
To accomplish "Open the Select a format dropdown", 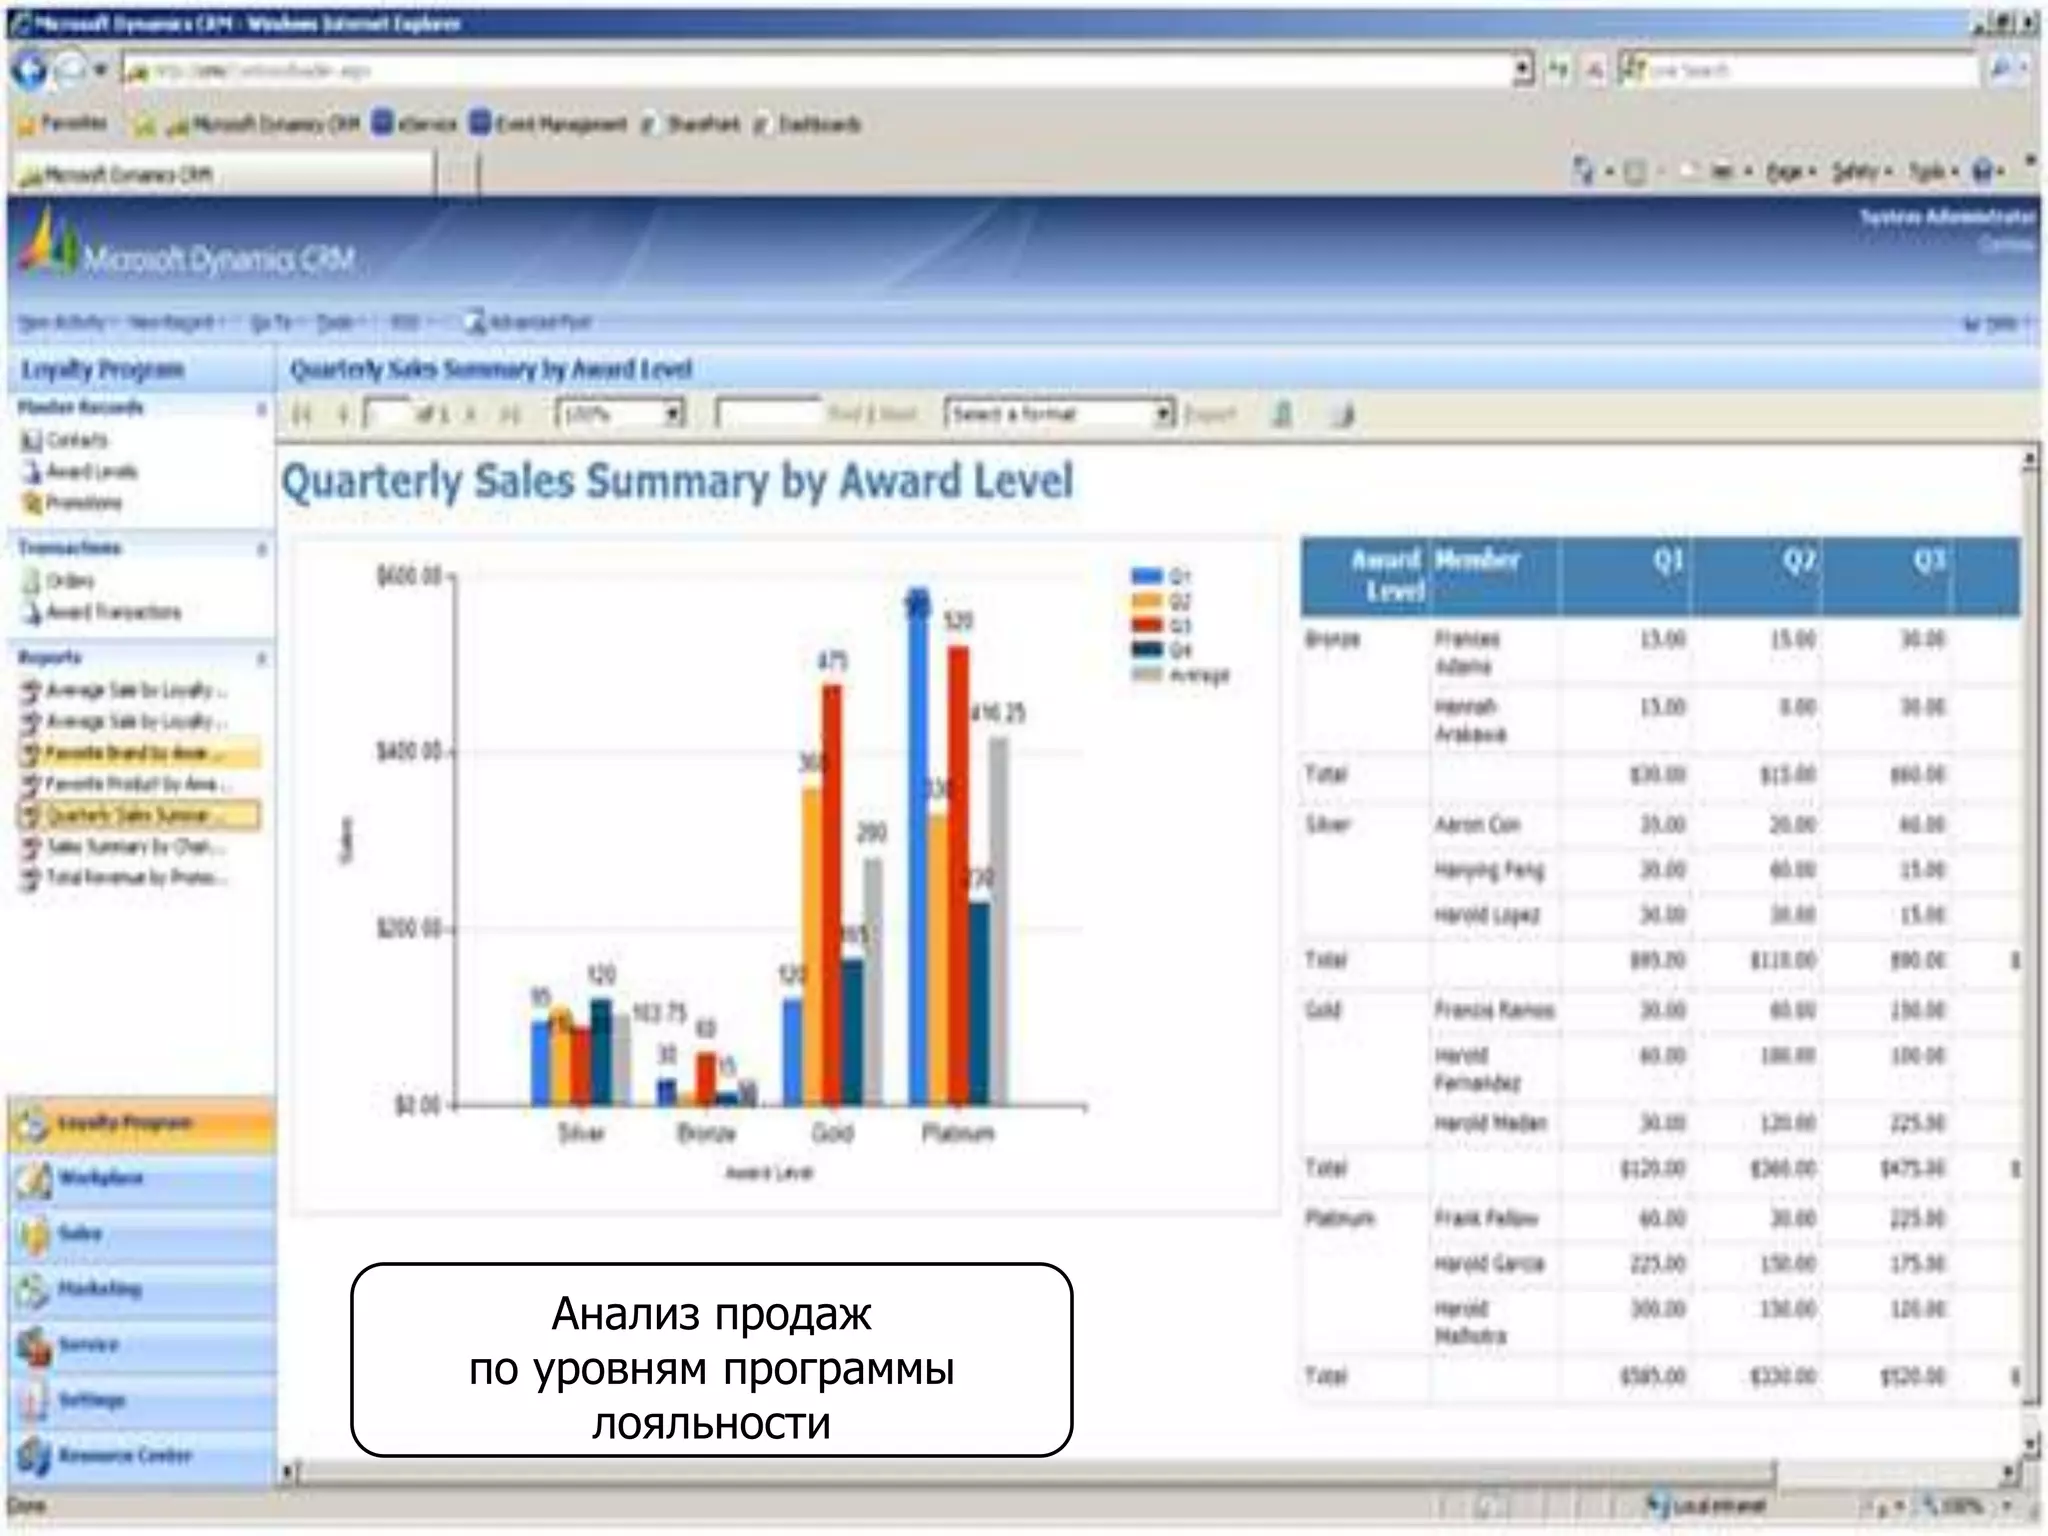I will click(x=1163, y=414).
